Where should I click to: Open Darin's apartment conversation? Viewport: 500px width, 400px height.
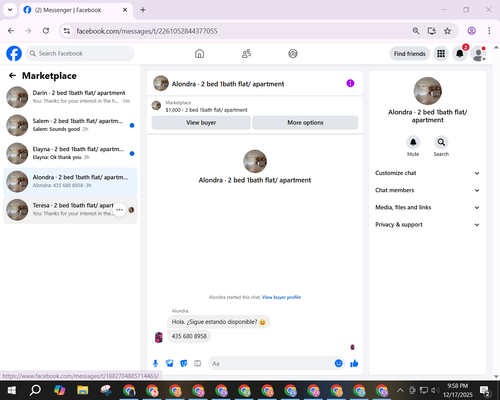click(x=70, y=97)
